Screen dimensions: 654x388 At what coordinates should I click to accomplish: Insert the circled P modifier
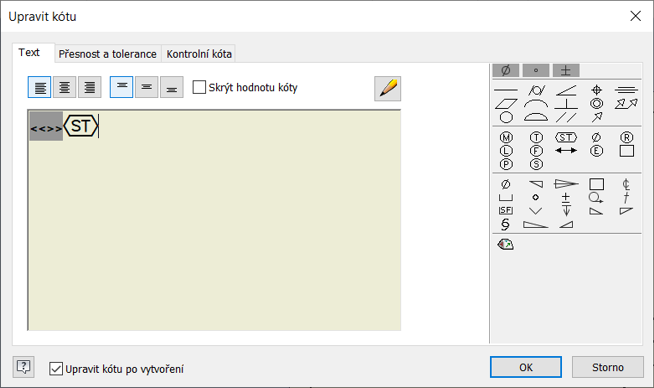click(x=506, y=164)
